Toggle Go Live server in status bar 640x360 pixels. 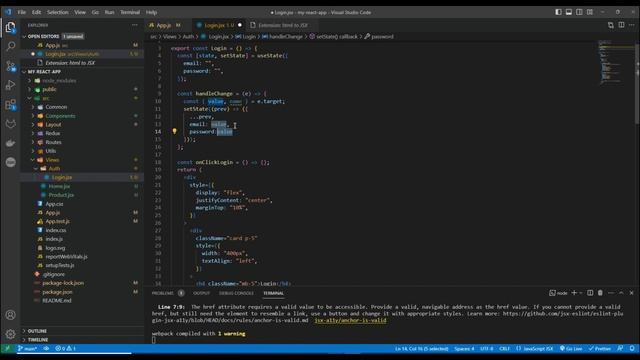(571, 348)
